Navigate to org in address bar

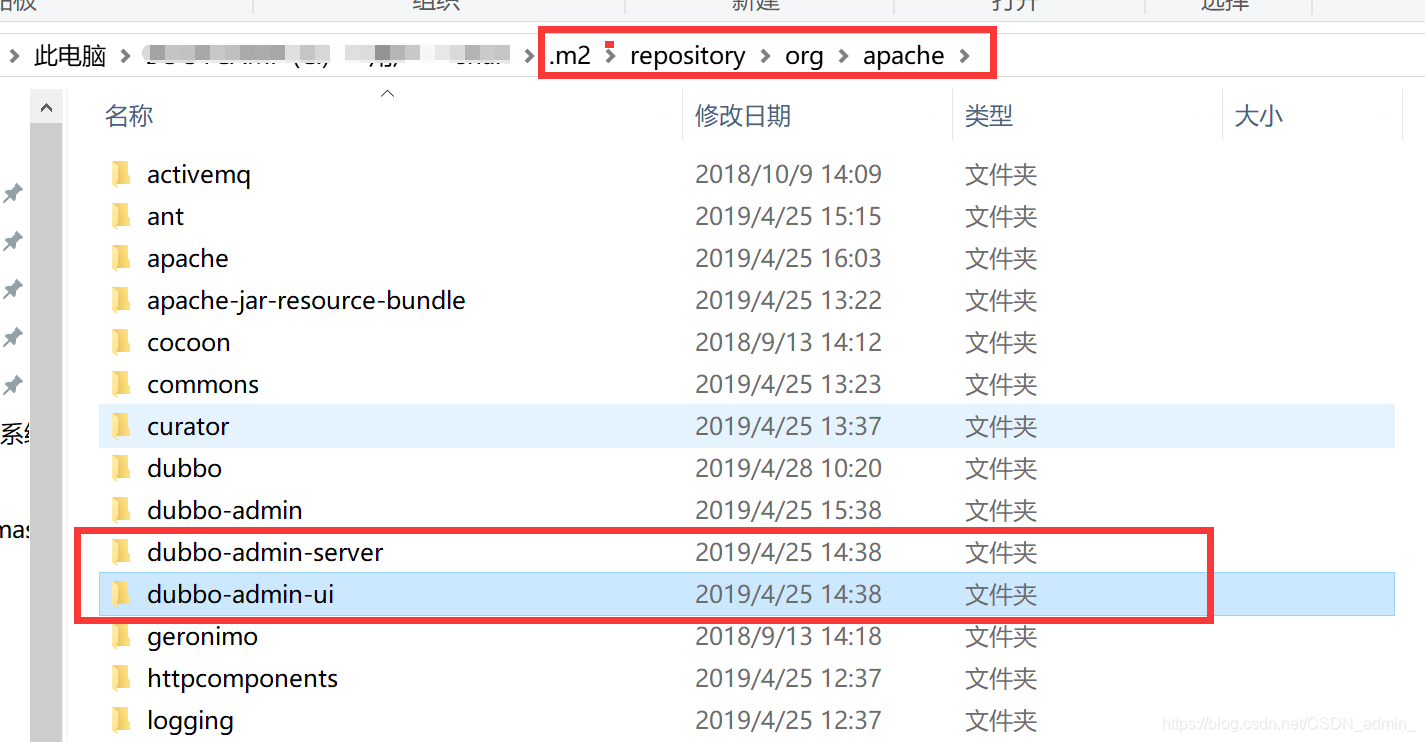coord(804,56)
